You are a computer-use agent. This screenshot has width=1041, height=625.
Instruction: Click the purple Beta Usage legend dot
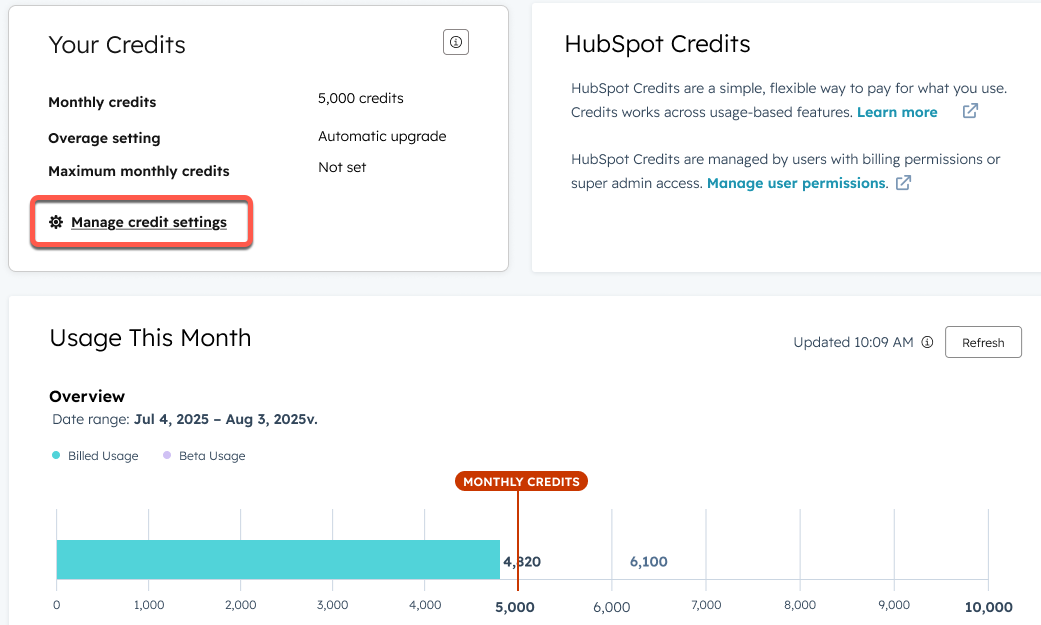click(167, 455)
